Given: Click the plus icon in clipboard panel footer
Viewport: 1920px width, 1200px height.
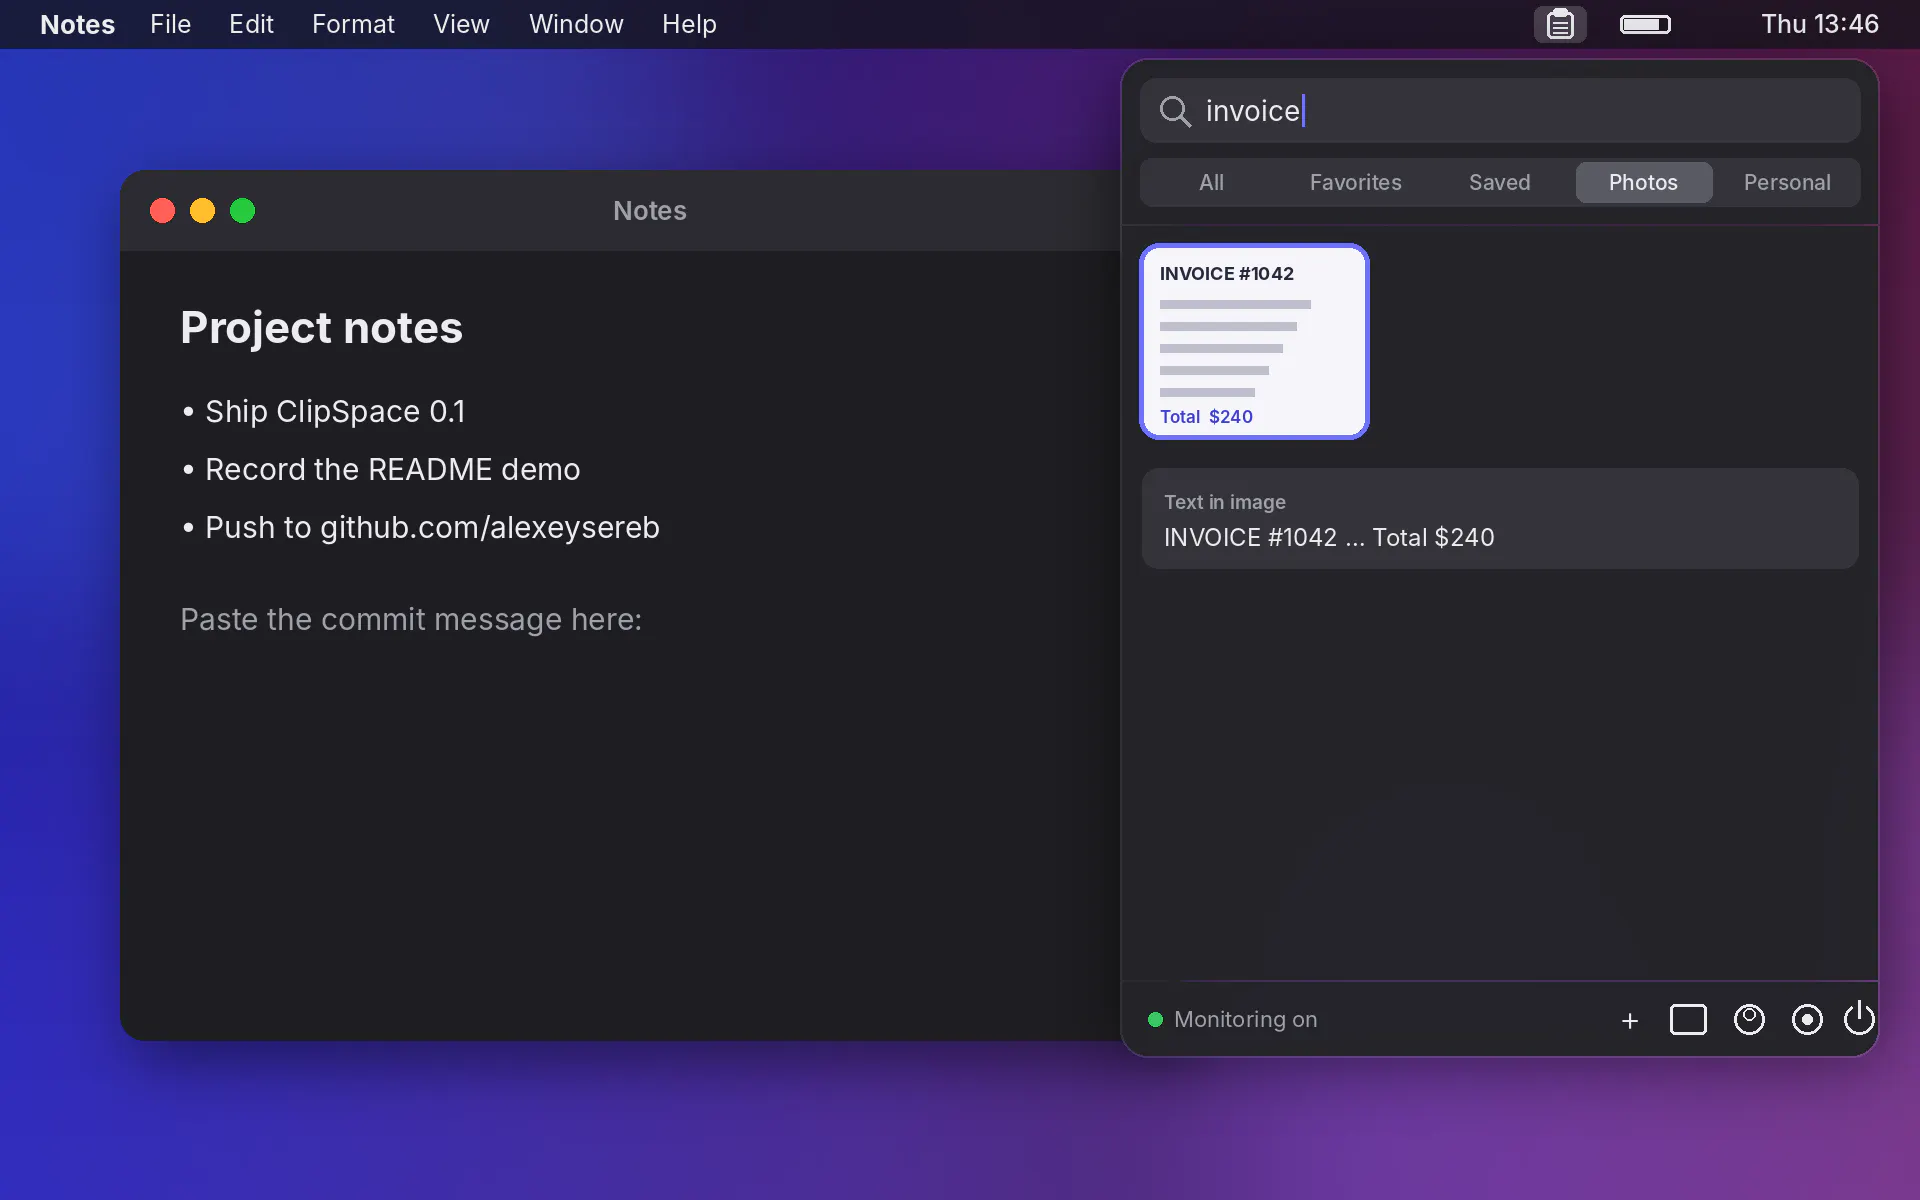Looking at the screenshot, I should (x=1630, y=1020).
